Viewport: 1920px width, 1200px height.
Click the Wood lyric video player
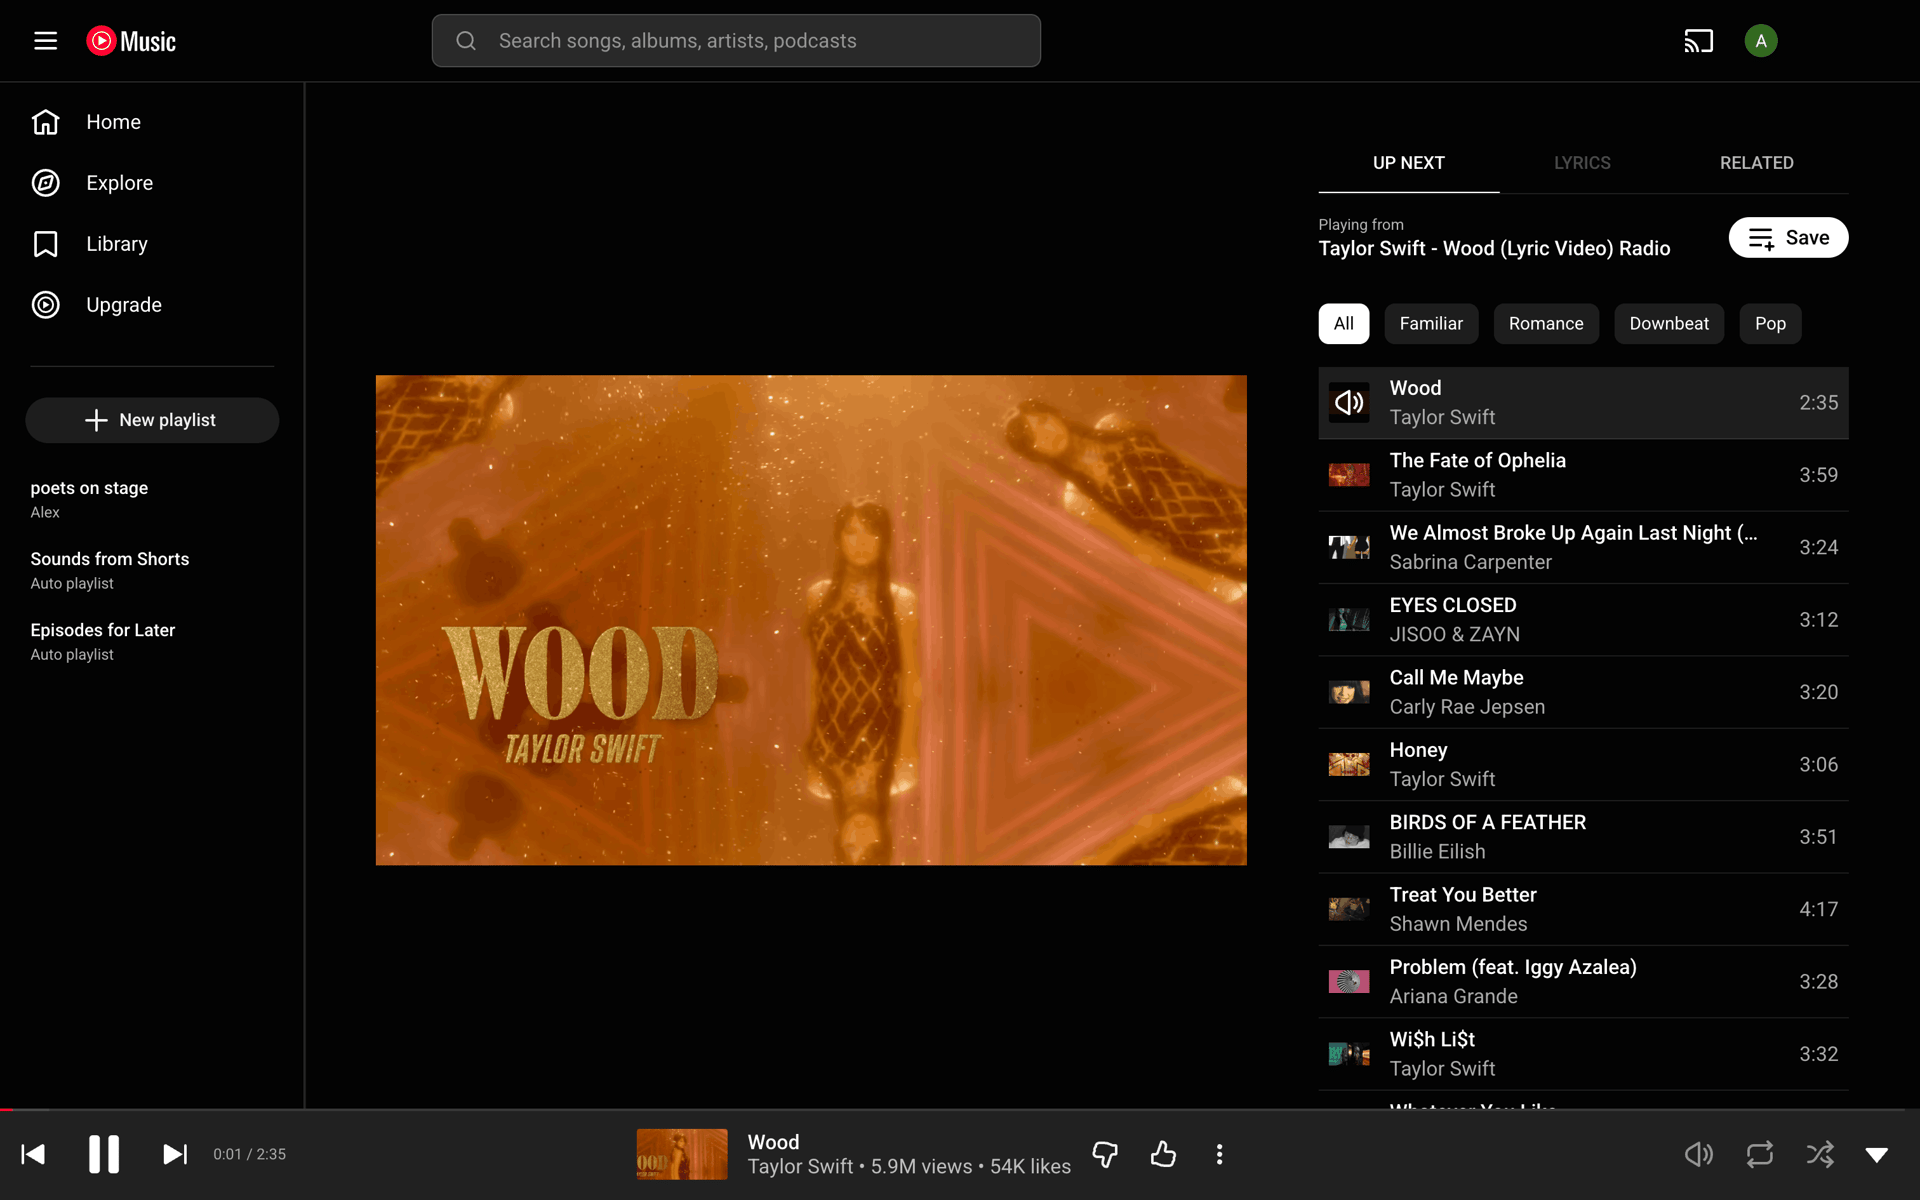(811, 620)
